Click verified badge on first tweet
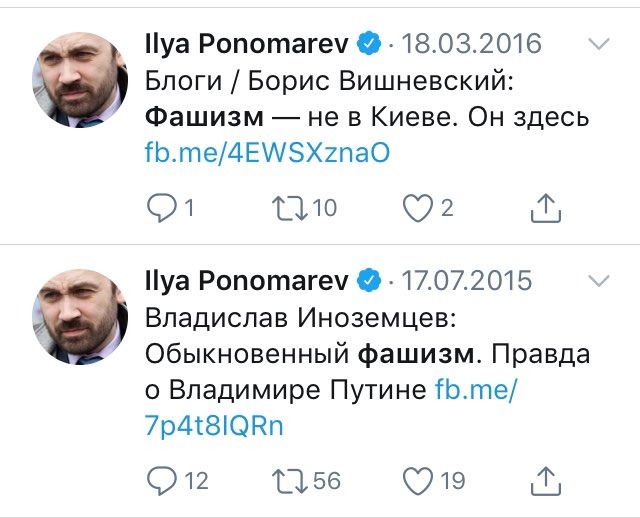This screenshot has width=640, height=518. 369,43
